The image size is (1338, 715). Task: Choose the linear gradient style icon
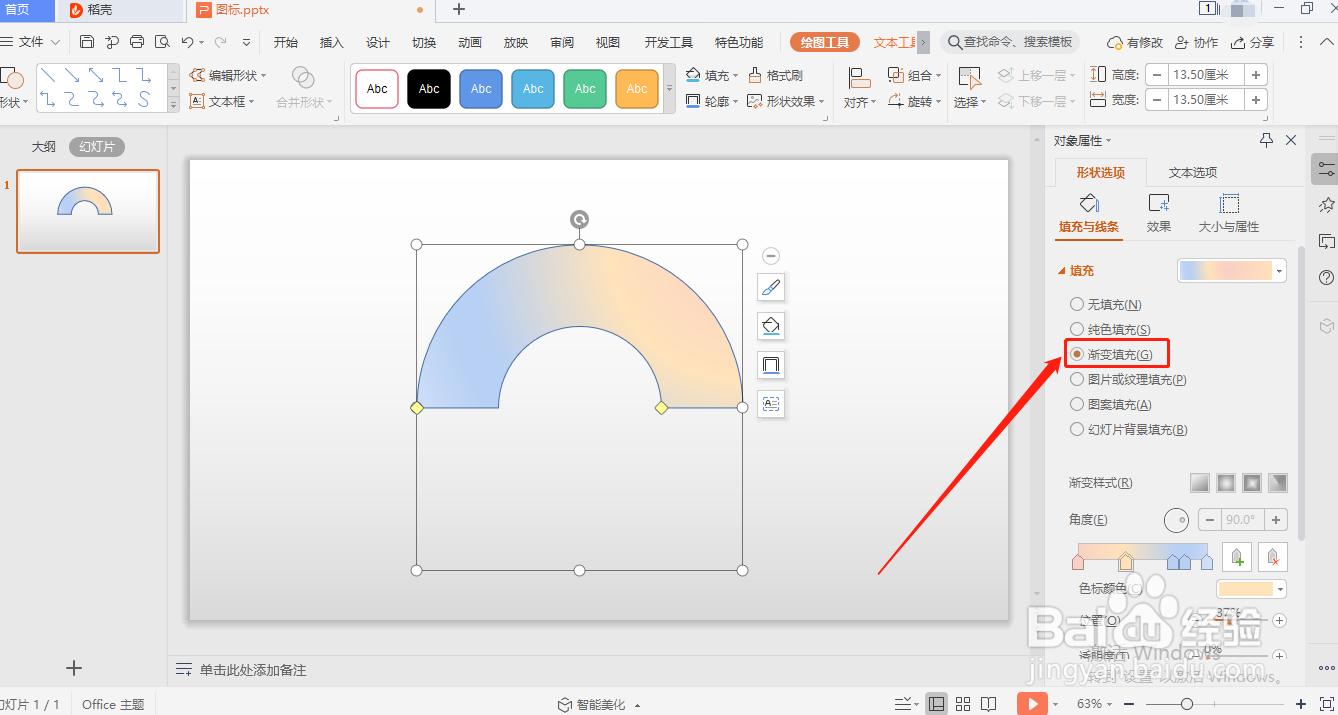pos(1200,483)
